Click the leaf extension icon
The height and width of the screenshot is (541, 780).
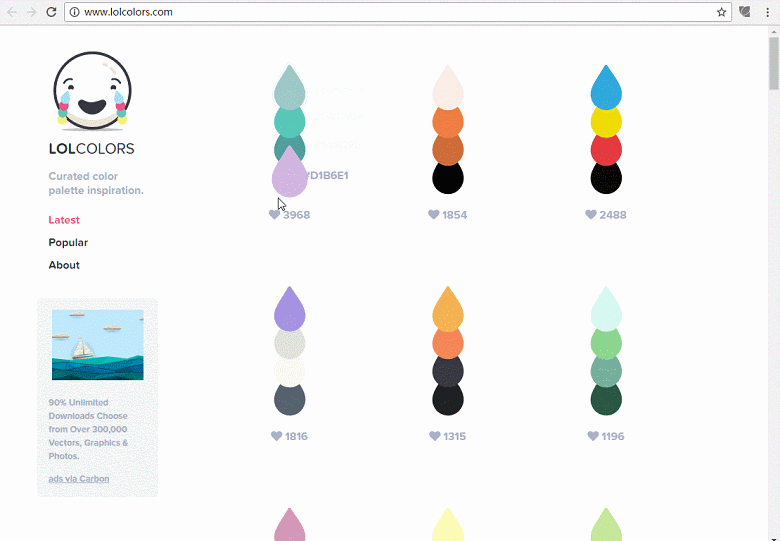tap(745, 11)
